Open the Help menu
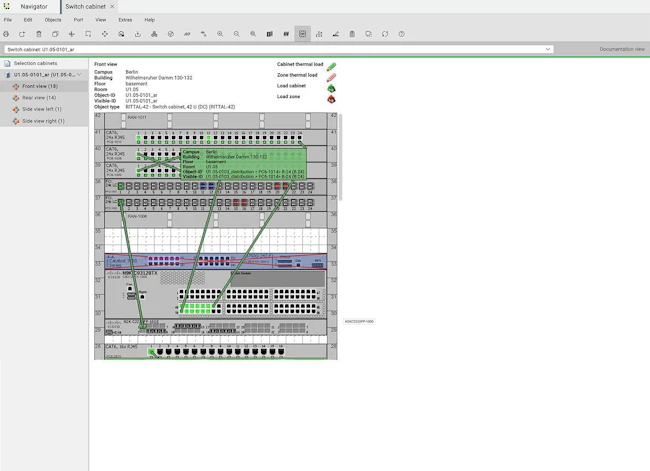The width and height of the screenshot is (650, 471). 150,19
